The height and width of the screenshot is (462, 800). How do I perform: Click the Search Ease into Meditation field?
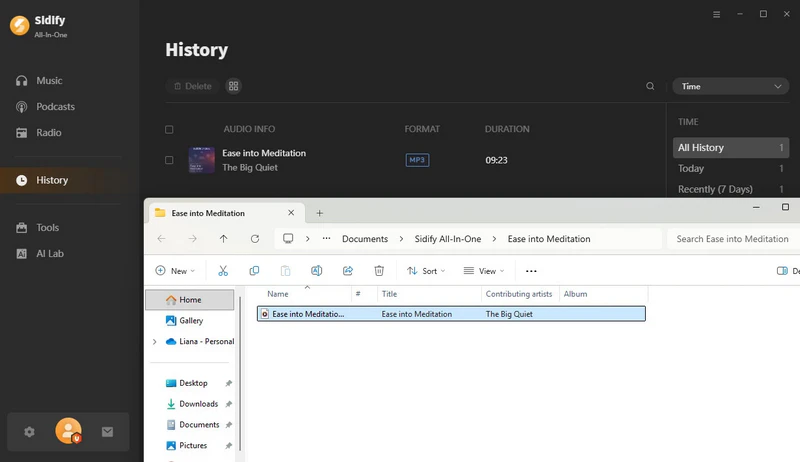(x=734, y=239)
